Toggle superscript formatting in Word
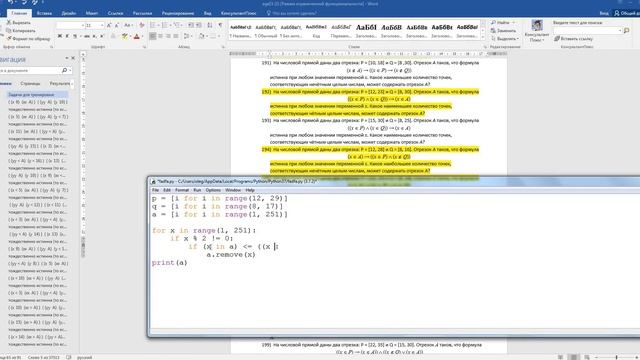This screenshot has height=360, width=640. (101, 36)
